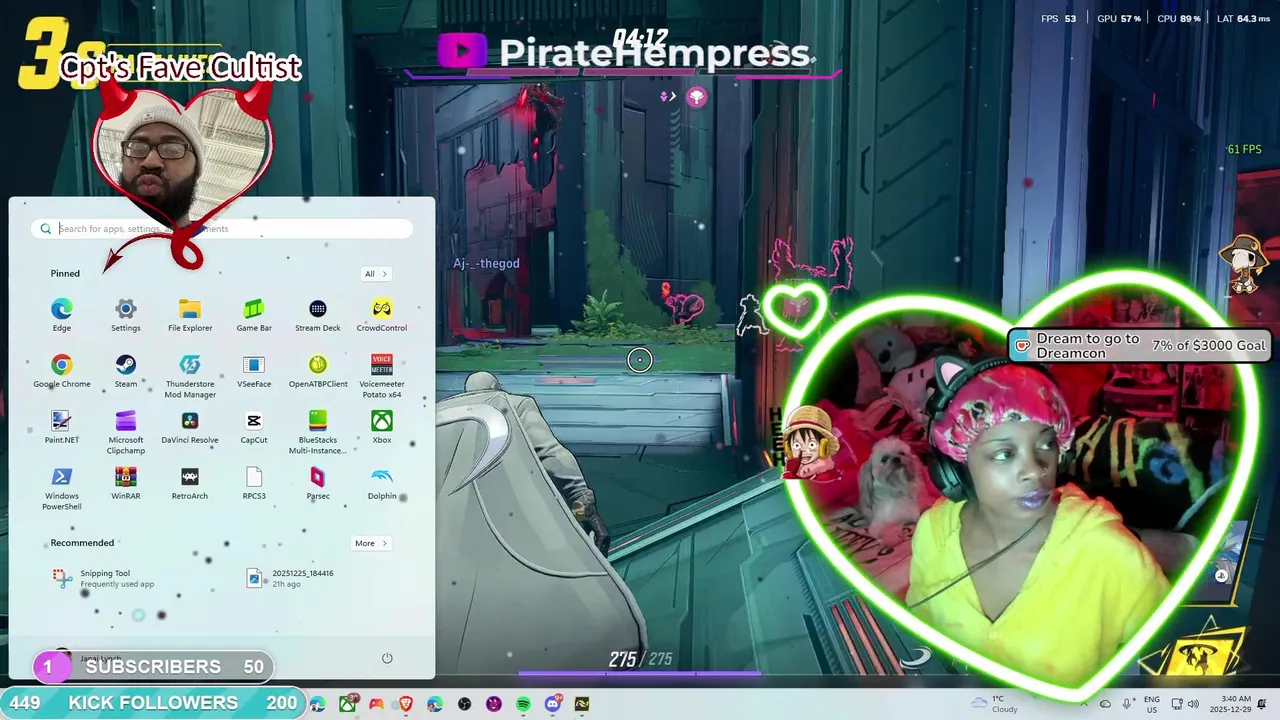The height and width of the screenshot is (720, 1280).
Task: Launch File Explorer from Start menu
Action: pos(190,315)
